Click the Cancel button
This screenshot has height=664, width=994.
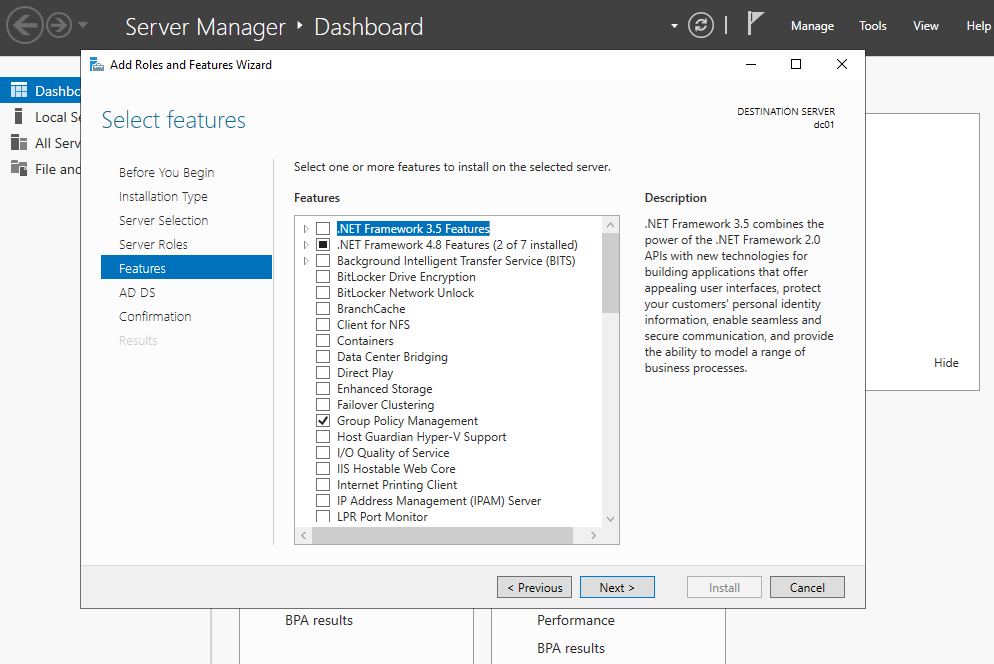click(x=807, y=587)
